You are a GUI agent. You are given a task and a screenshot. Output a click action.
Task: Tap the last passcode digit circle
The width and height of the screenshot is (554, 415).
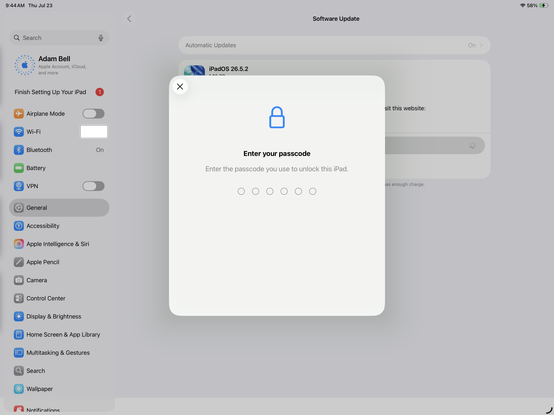point(313,191)
